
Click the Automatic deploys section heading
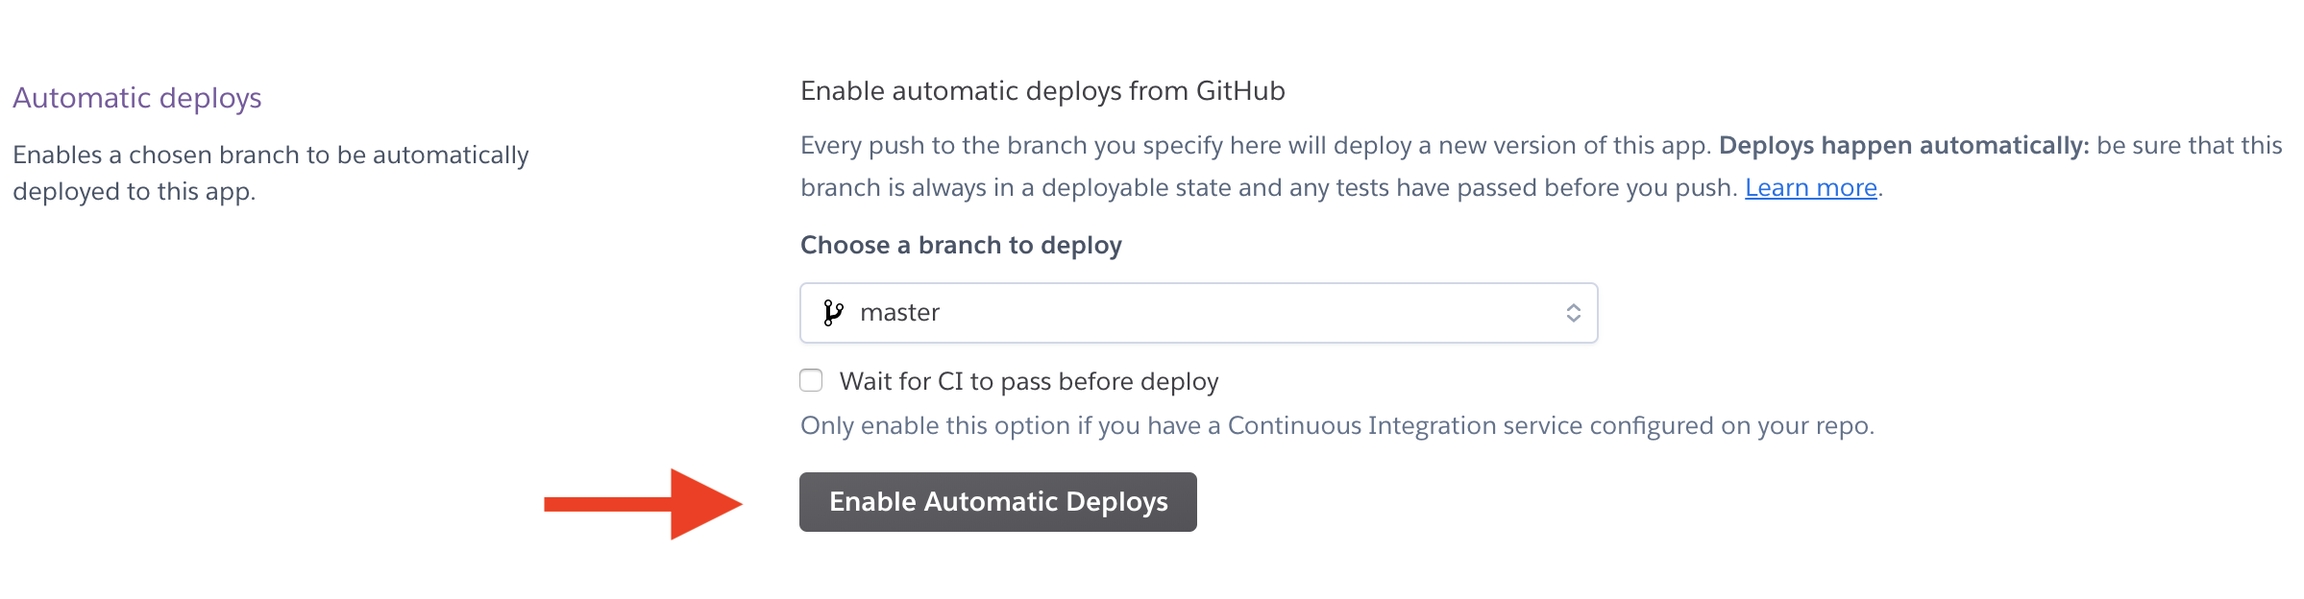[x=137, y=98]
